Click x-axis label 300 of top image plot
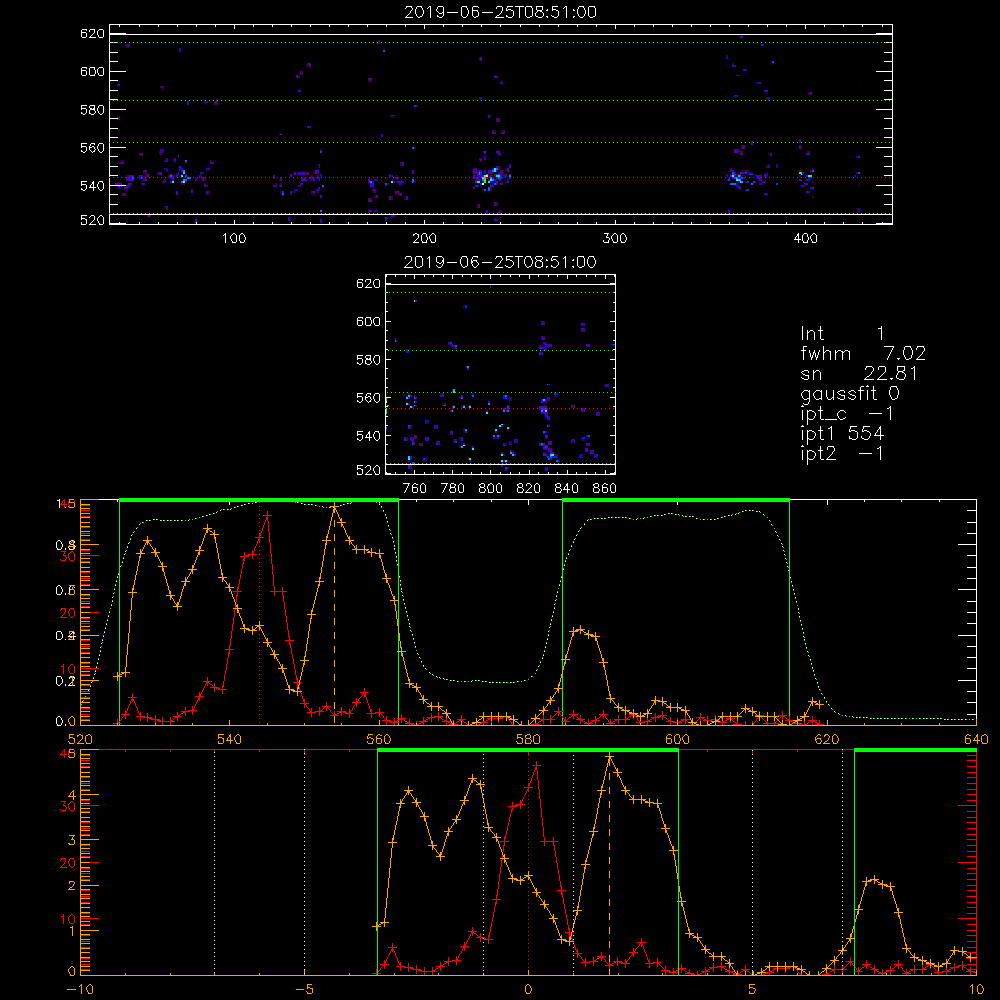The height and width of the screenshot is (1000, 1000). [x=615, y=239]
